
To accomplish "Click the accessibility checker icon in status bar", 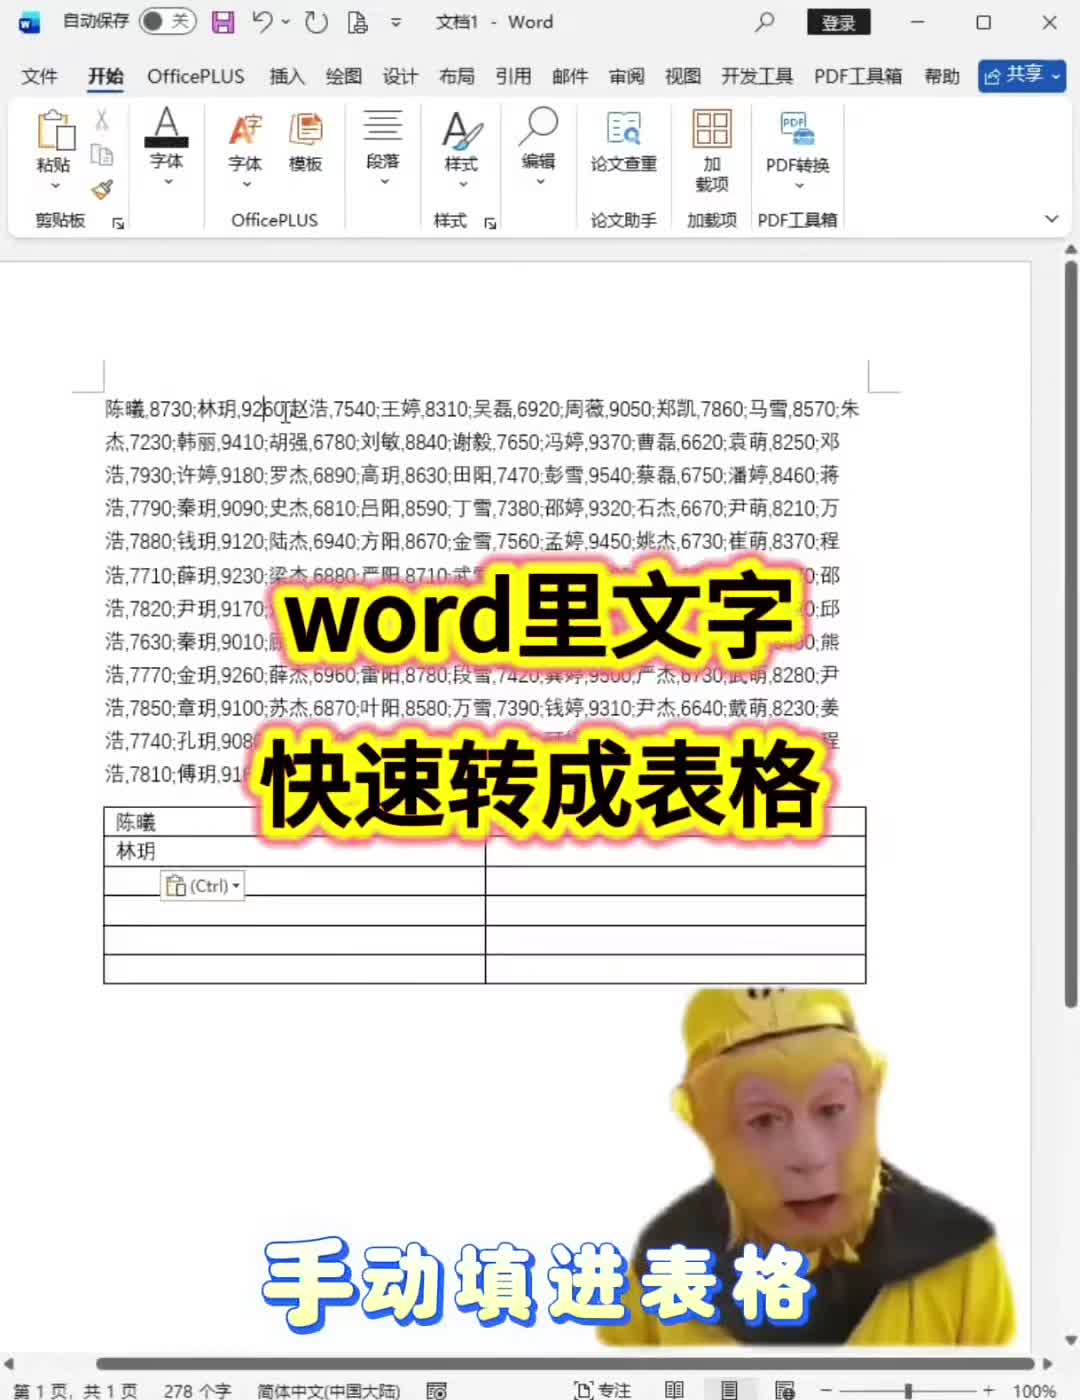I will [437, 1390].
